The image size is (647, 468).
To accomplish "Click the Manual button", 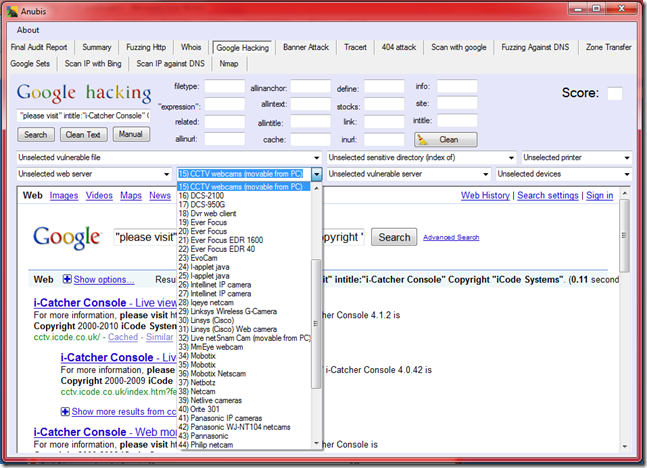I will tap(131, 134).
